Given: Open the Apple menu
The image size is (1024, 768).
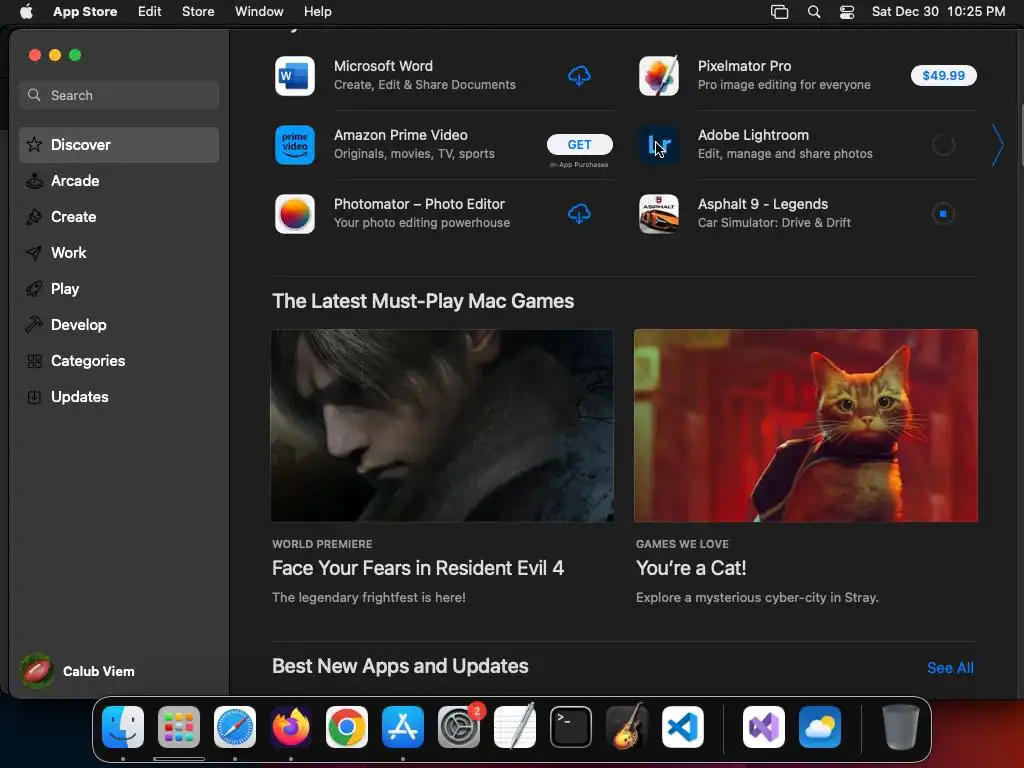Looking at the screenshot, I should click(26, 12).
